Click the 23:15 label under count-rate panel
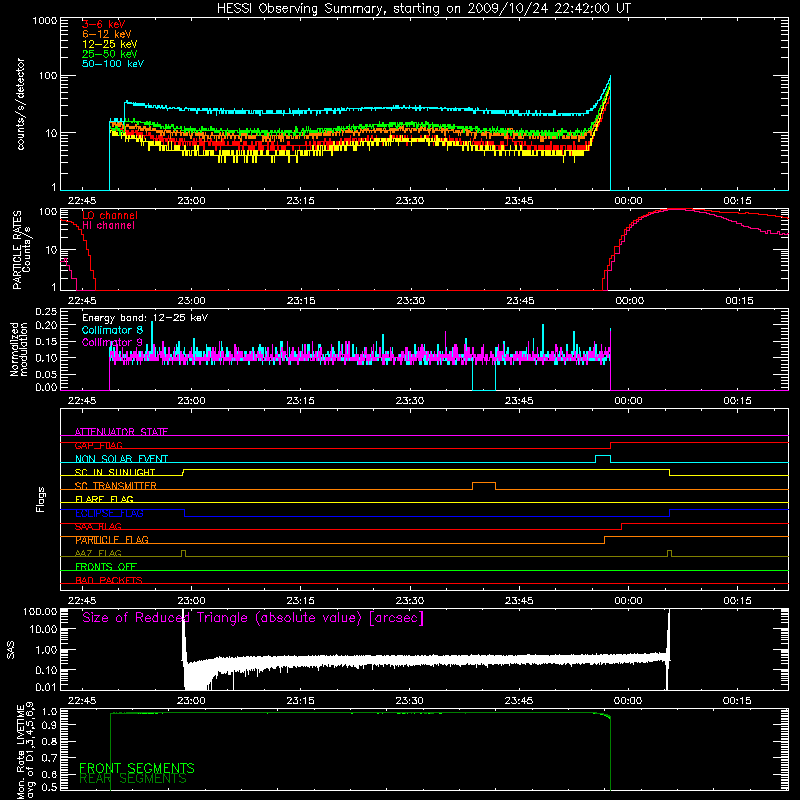 301,201
